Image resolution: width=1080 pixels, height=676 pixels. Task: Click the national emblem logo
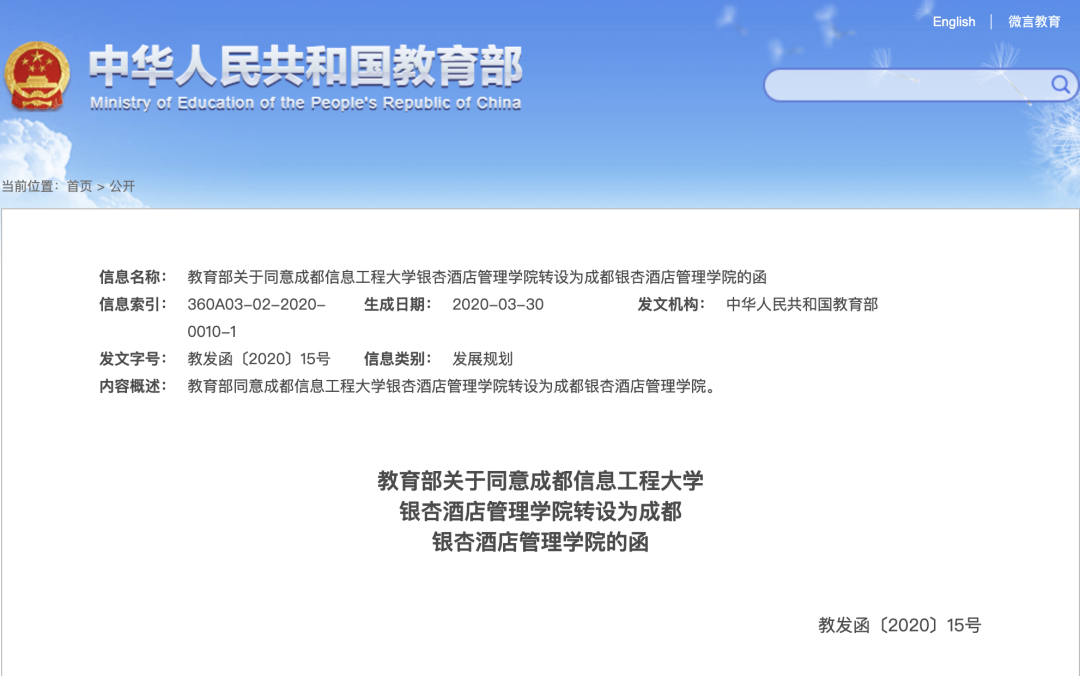pyautogui.click(x=38, y=78)
